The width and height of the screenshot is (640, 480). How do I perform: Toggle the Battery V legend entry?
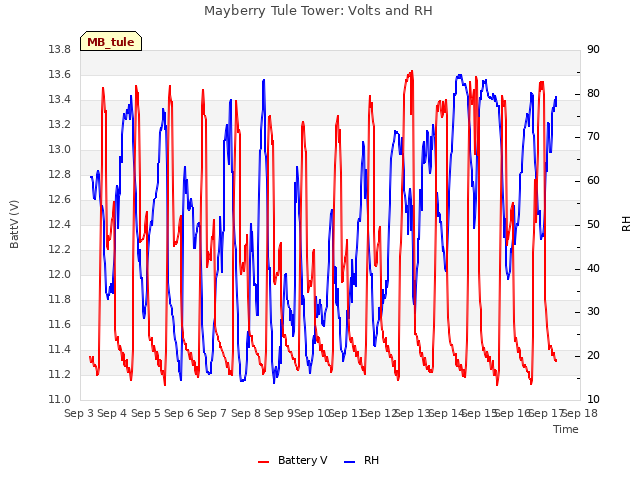coord(293,460)
